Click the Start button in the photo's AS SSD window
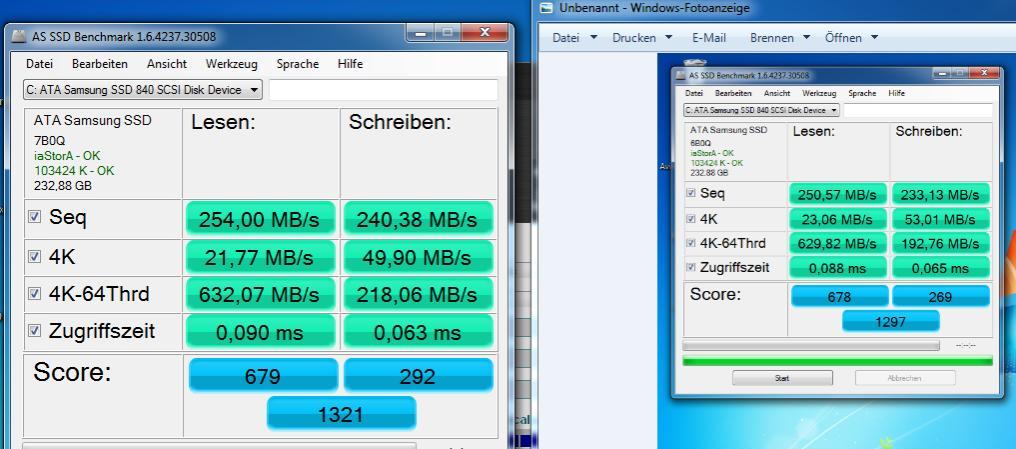 click(782, 378)
